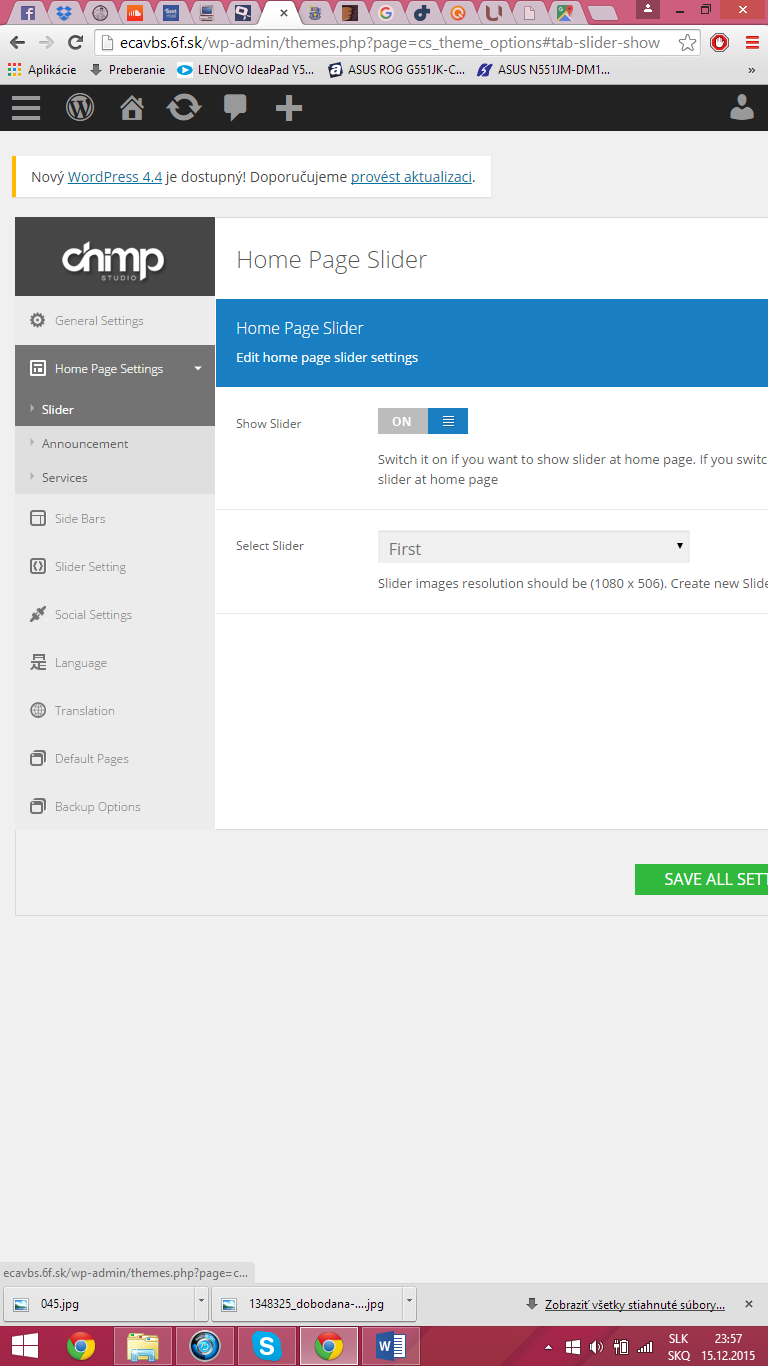
Task: Collapse Home Page Settings menu arrow
Action: pos(198,369)
